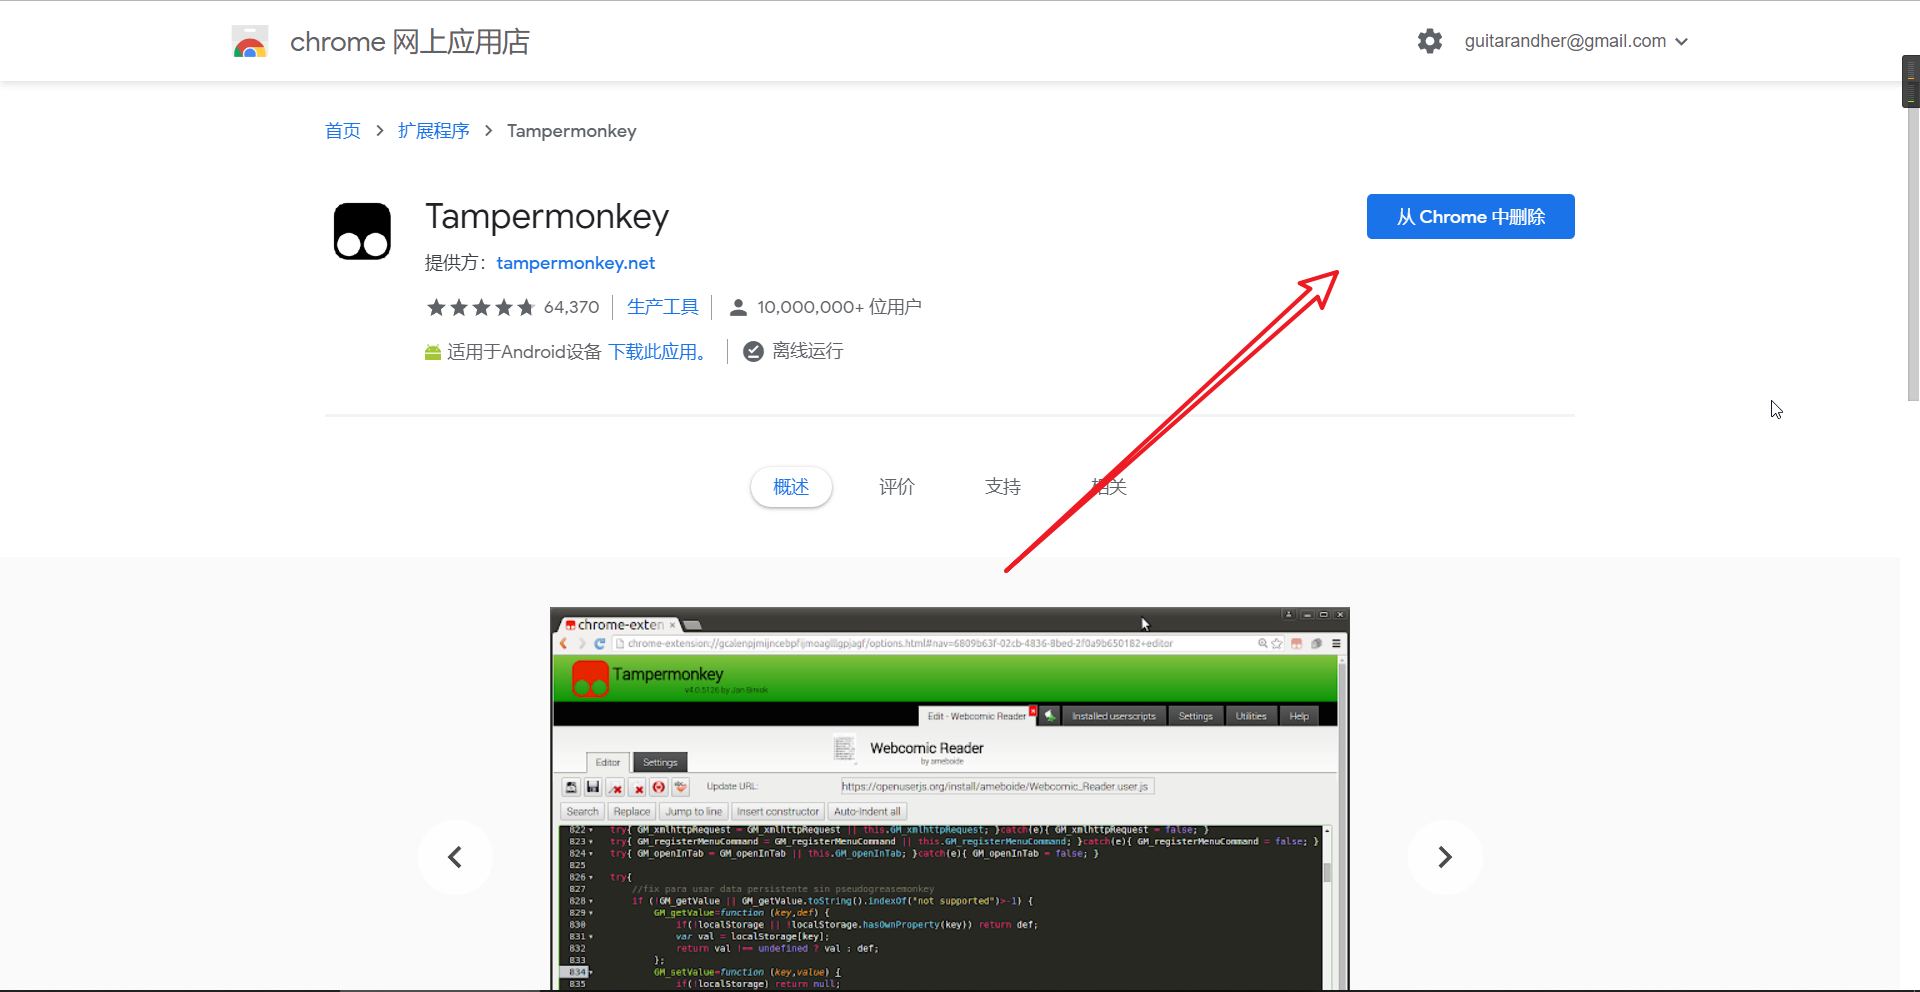Click 从 Chrome 中删除 button

tap(1470, 216)
